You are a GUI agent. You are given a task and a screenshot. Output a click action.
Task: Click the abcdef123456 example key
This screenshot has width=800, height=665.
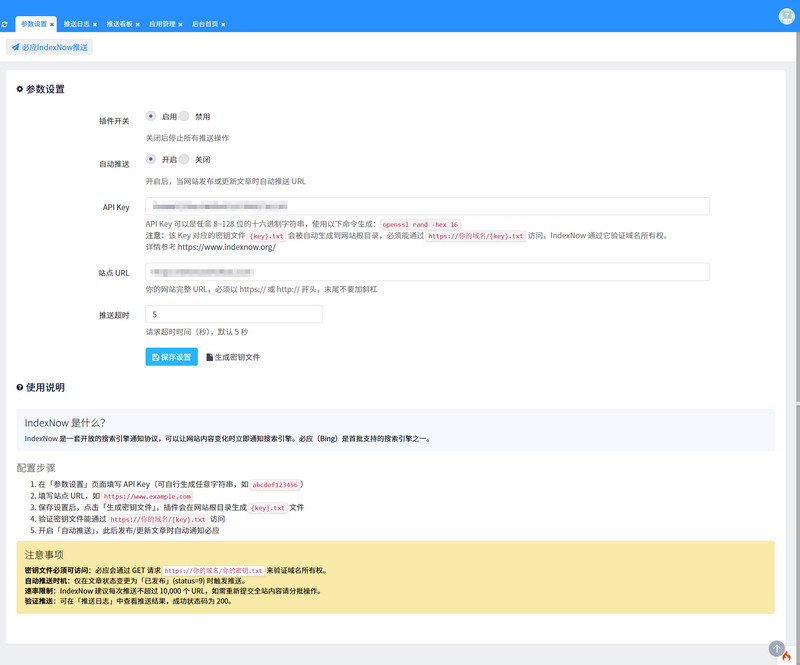275,485
